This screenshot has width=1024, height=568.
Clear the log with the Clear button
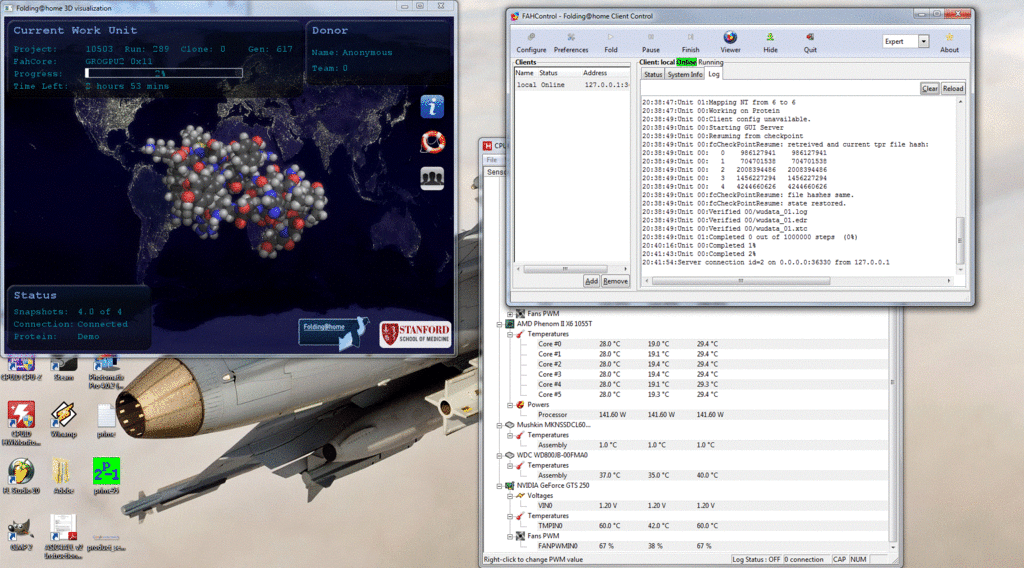tap(929, 88)
